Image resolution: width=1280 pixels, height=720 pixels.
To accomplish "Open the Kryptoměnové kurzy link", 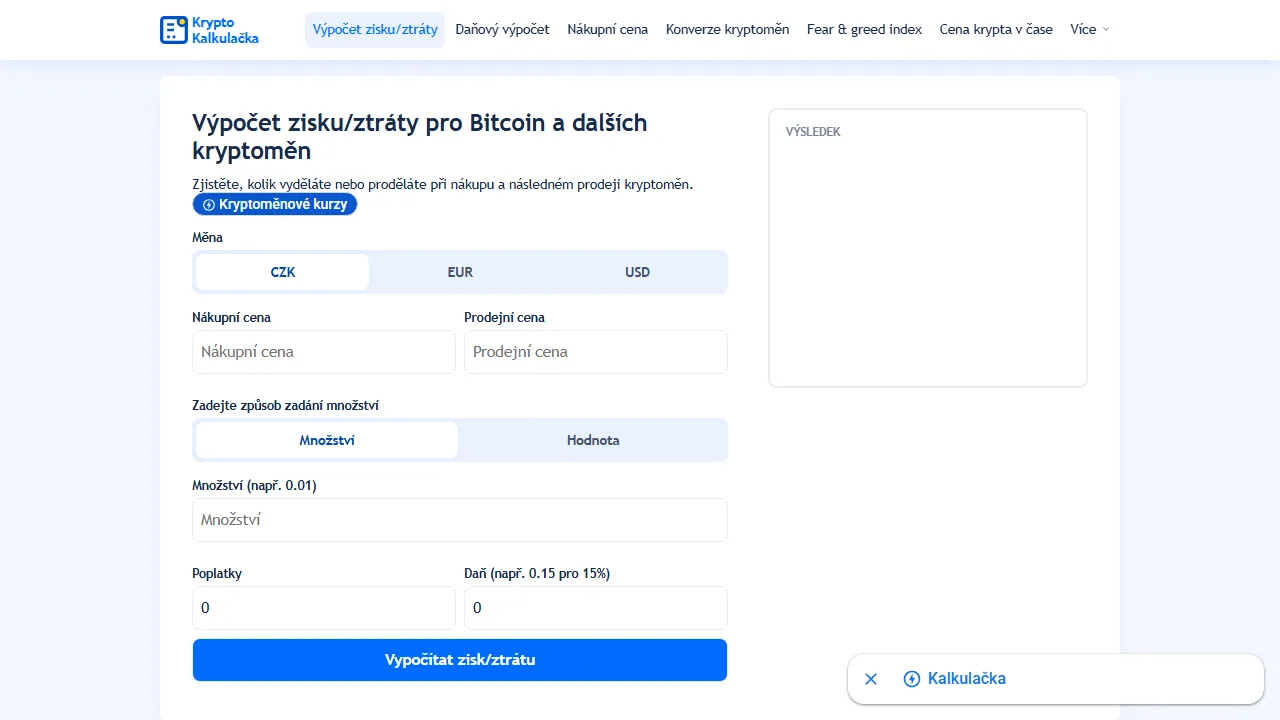I will click(275, 204).
